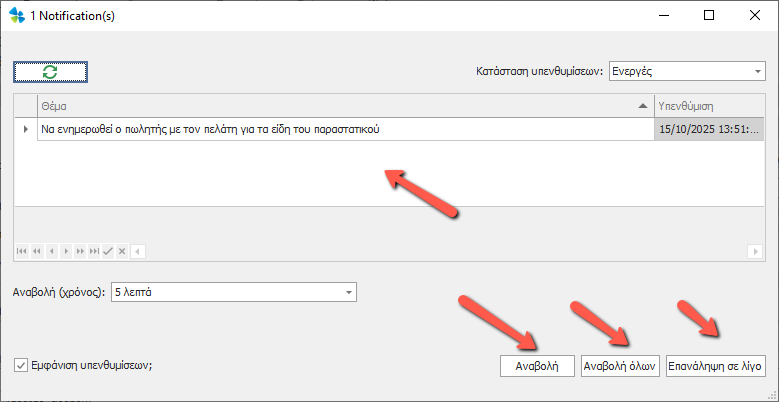Screen dimensions: 779x402
Task: Go to previous record in navigator
Action: [x=51, y=251]
